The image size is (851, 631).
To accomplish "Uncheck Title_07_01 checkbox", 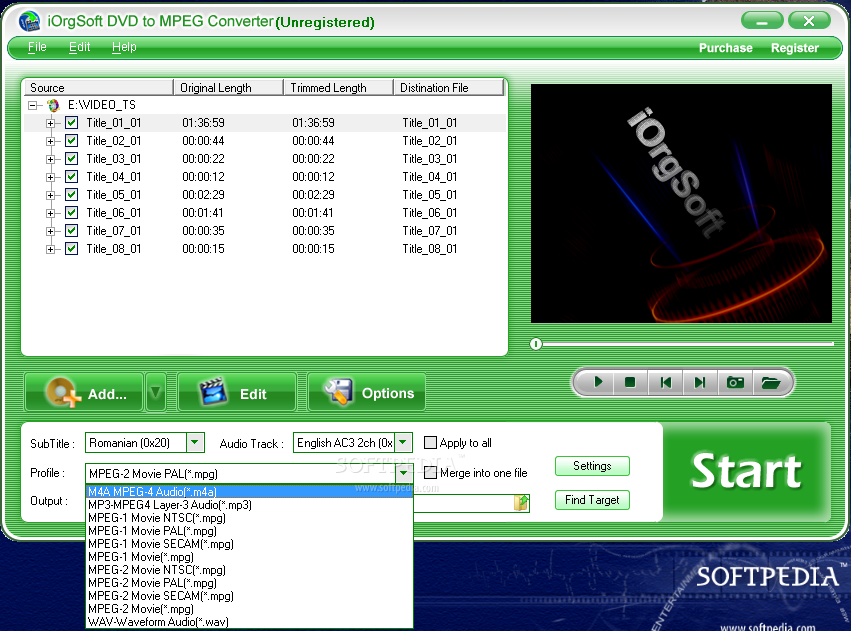I will pyautogui.click(x=71, y=231).
